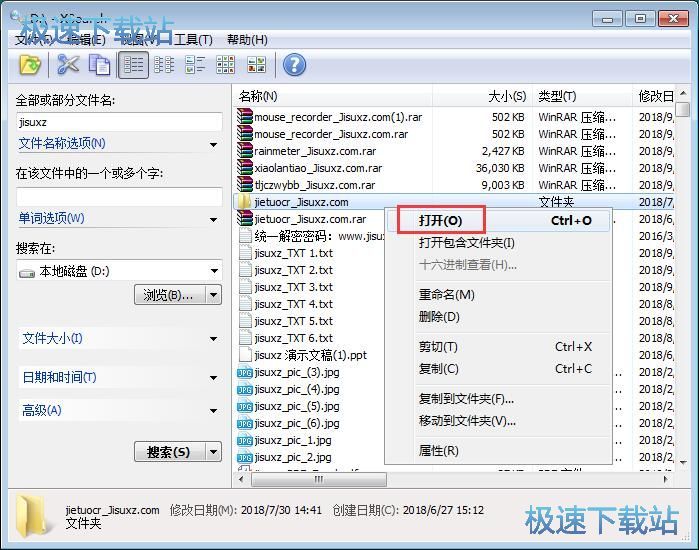699x550 pixels.
Task: Click icon of jisuxz 演示文稿(1).ppt
Action: pyautogui.click(x=245, y=355)
